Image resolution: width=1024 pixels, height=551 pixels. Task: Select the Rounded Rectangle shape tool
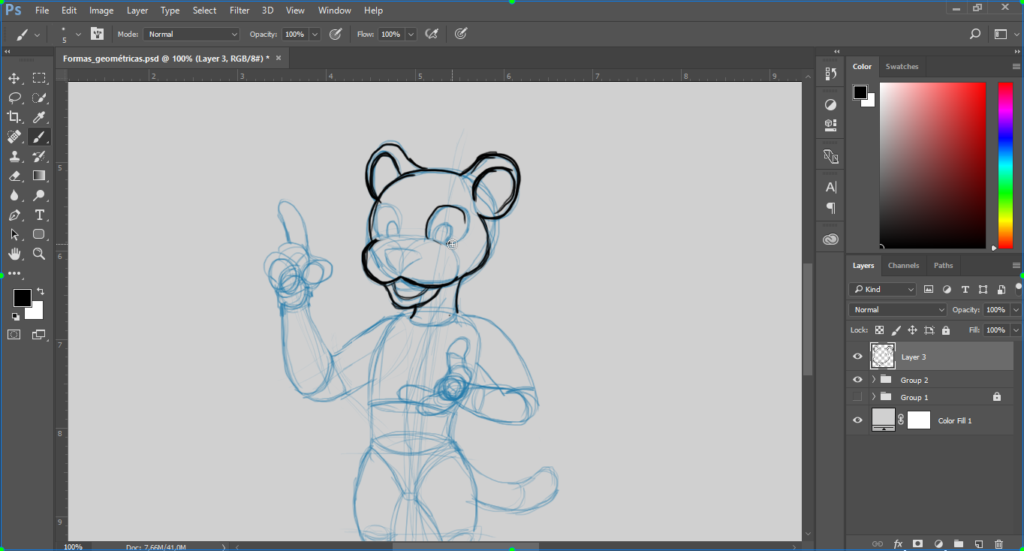[x=39, y=234]
